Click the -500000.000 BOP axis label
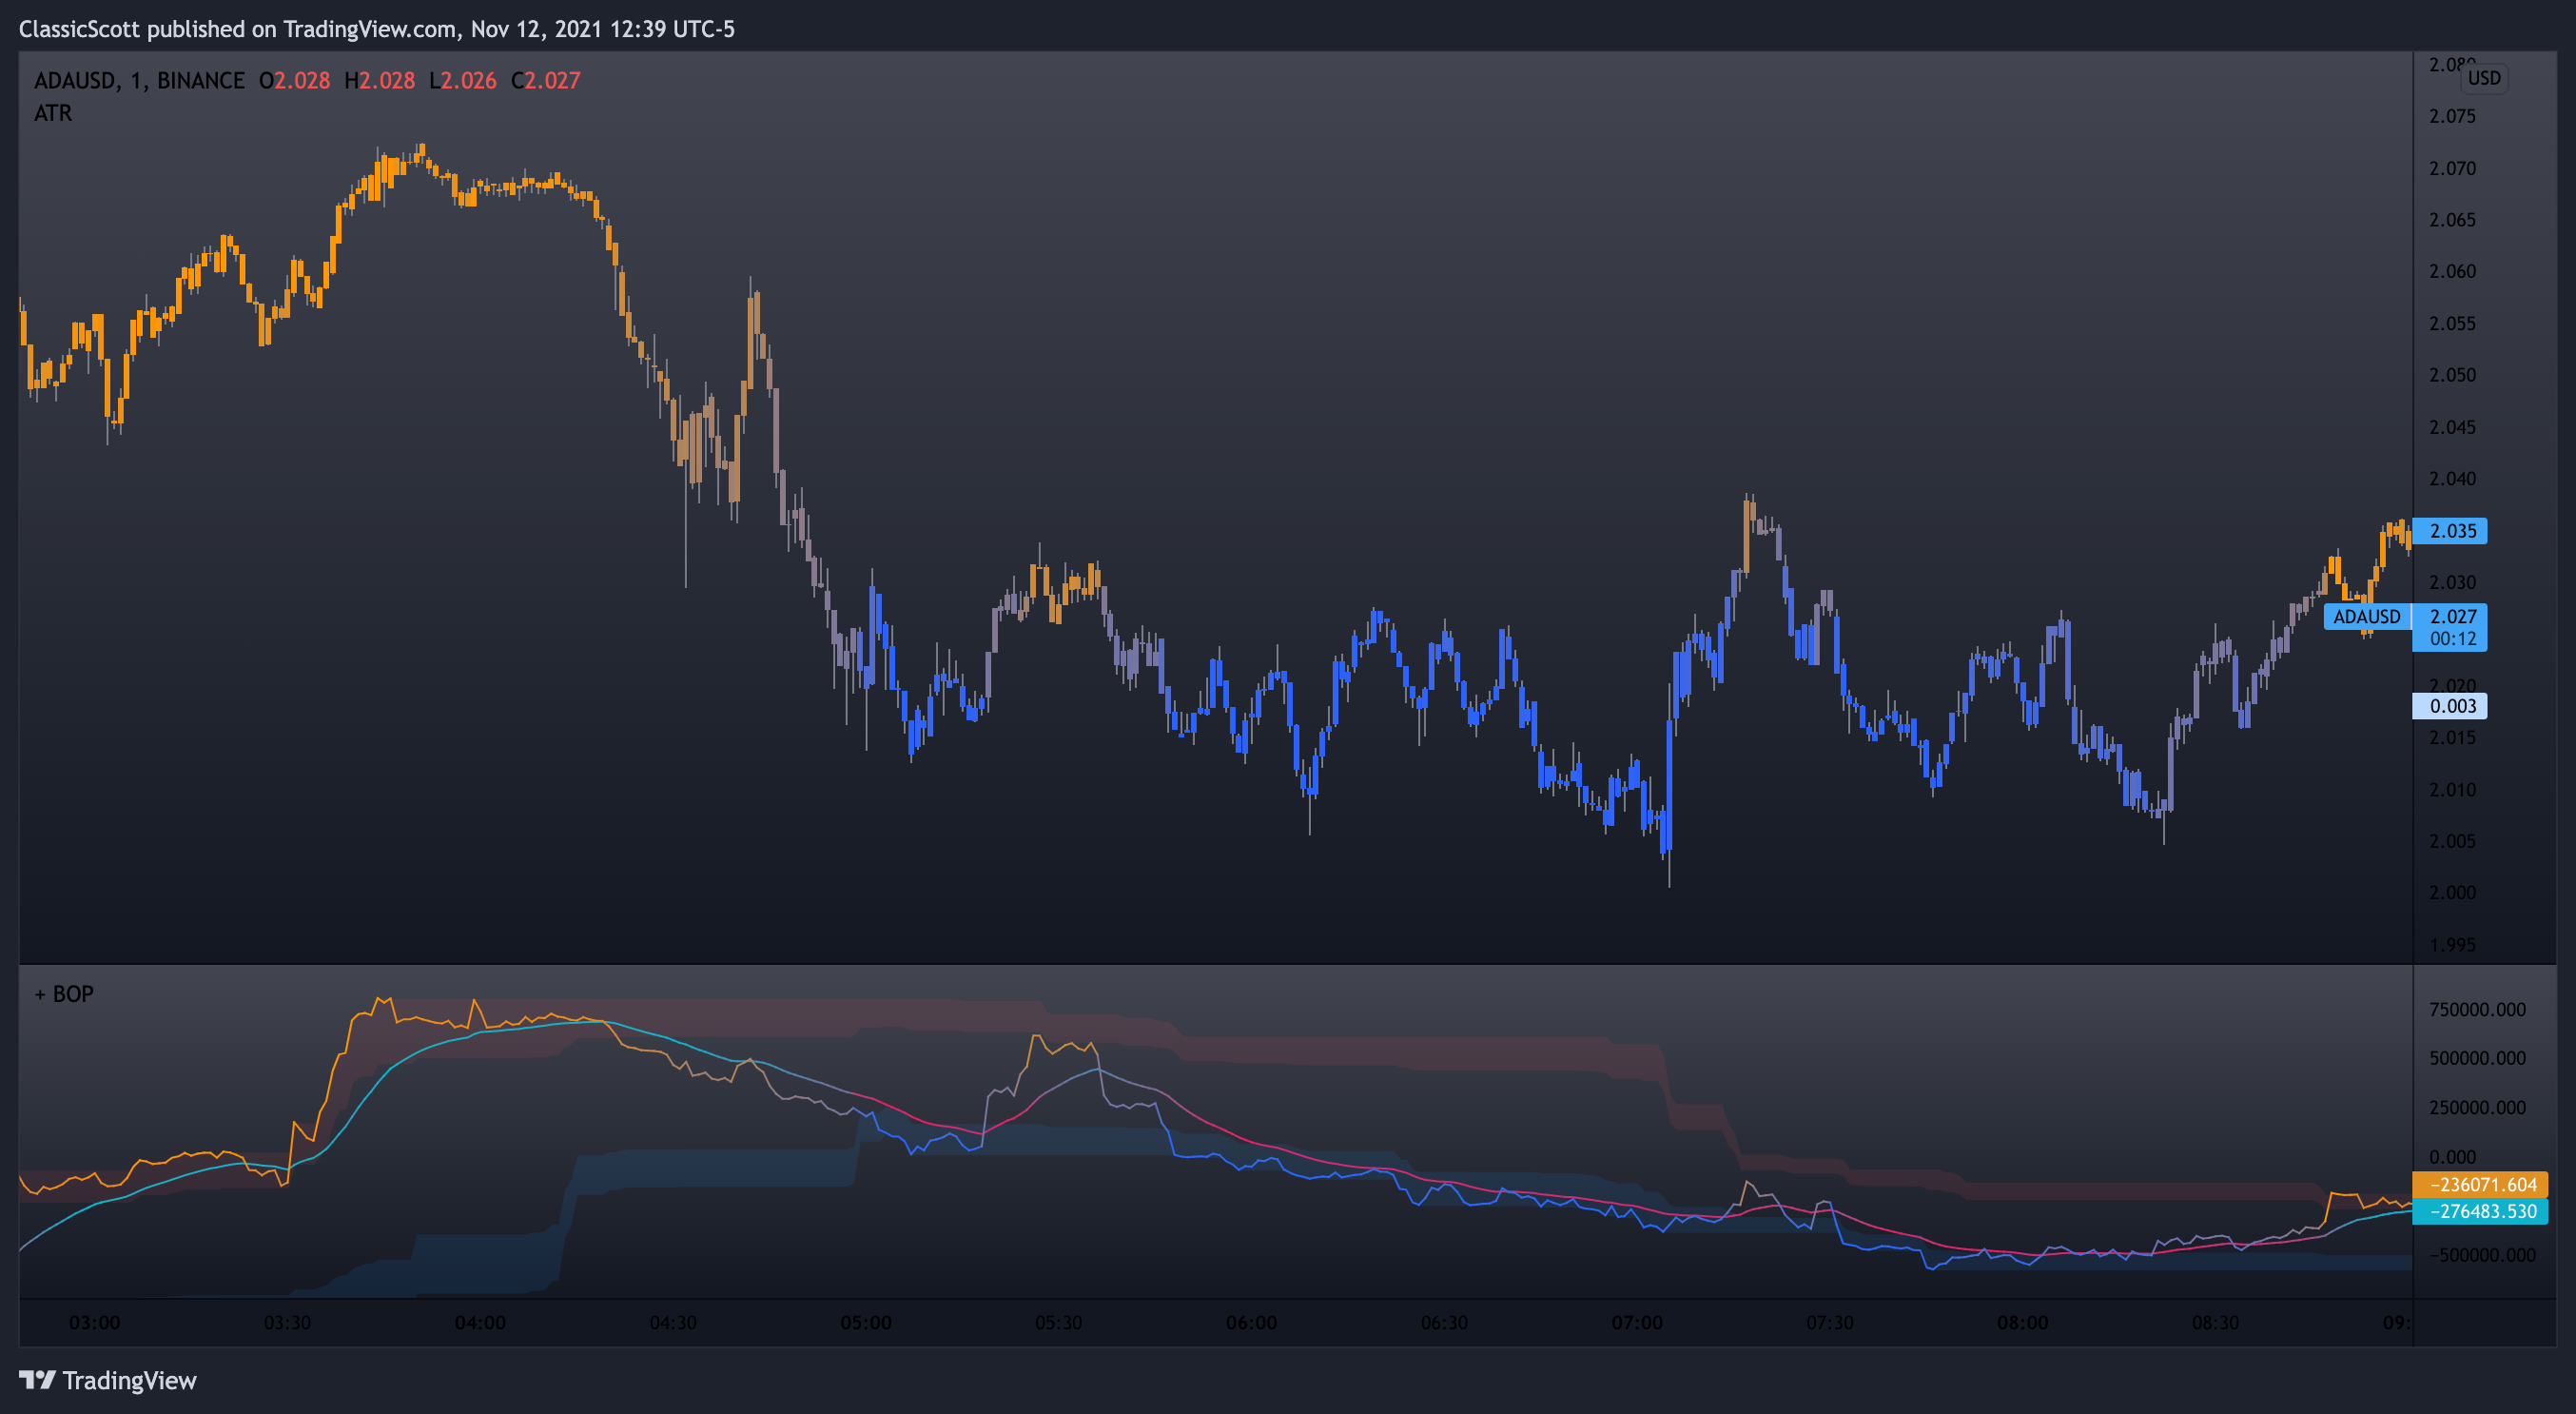Screen dimensions: 2576x1414 (x=2481, y=1255)
